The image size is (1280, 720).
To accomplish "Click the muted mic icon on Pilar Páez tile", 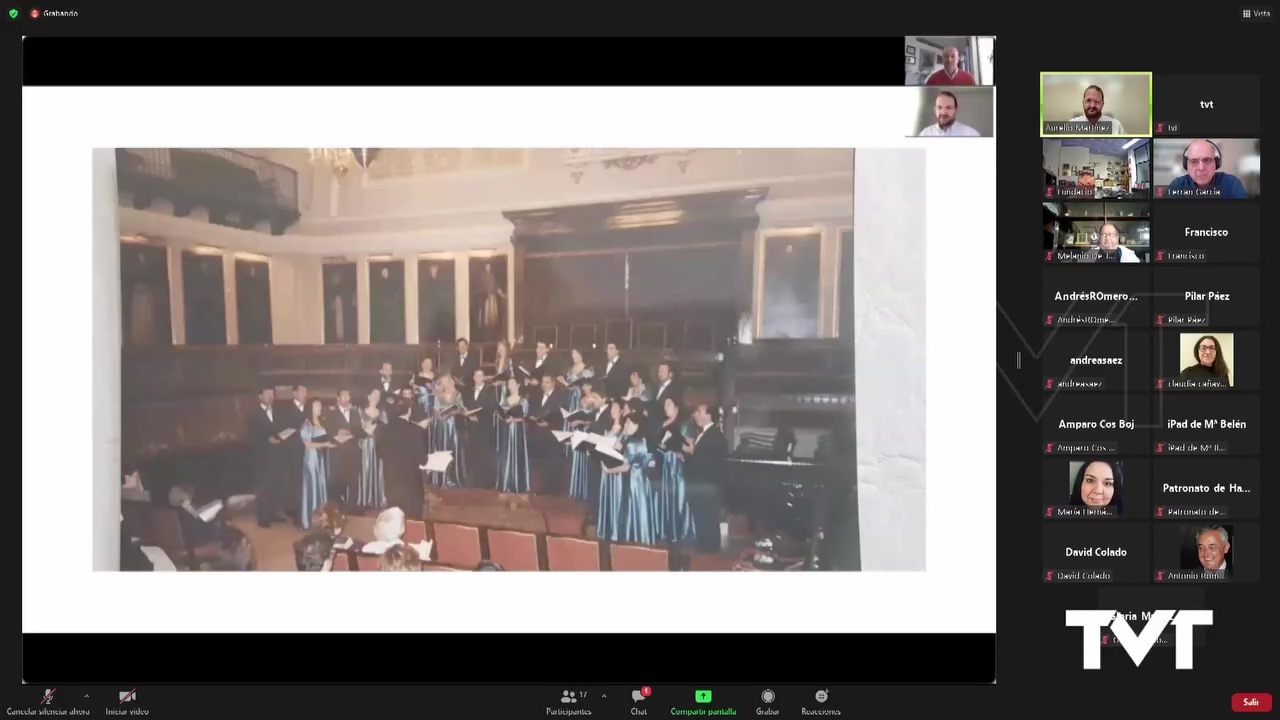I will [1161, 320].
